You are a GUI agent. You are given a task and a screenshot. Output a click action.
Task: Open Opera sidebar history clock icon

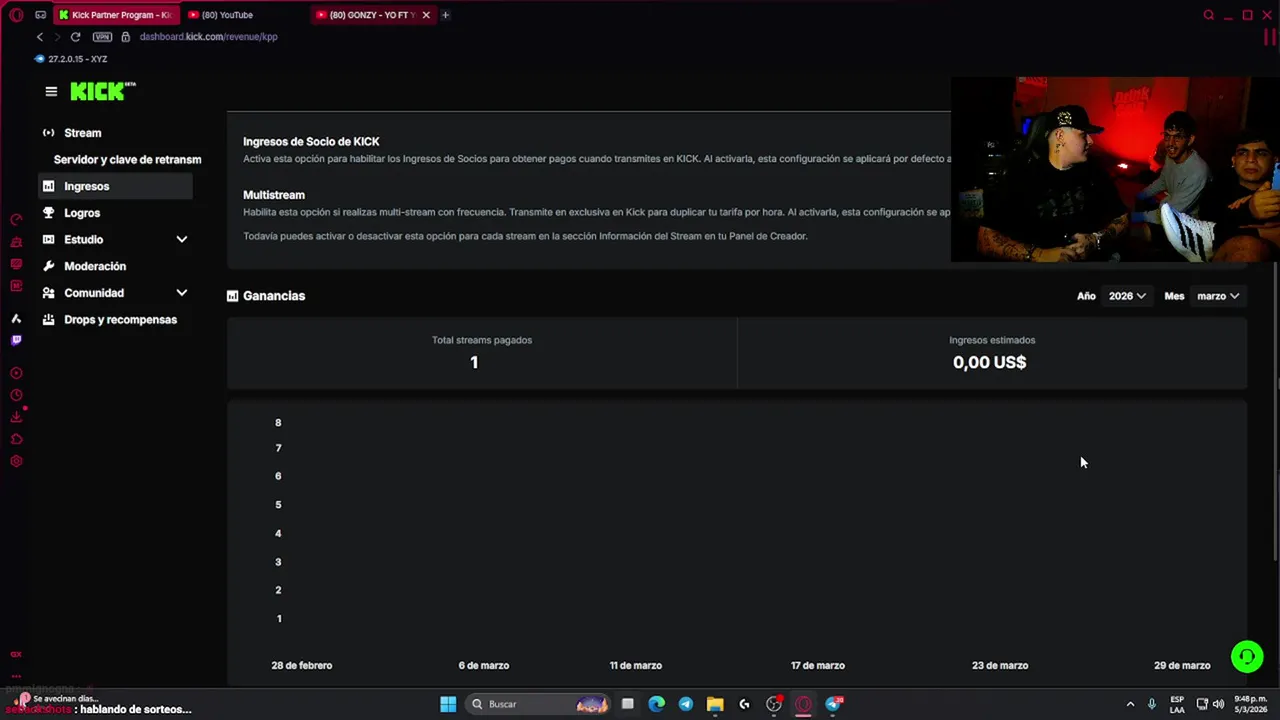pos(16,395)
